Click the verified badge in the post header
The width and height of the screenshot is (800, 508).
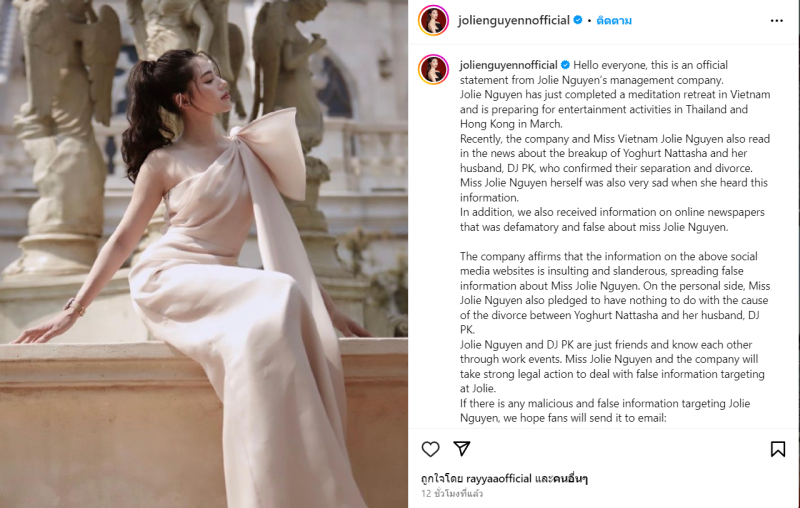coord(578,20)
